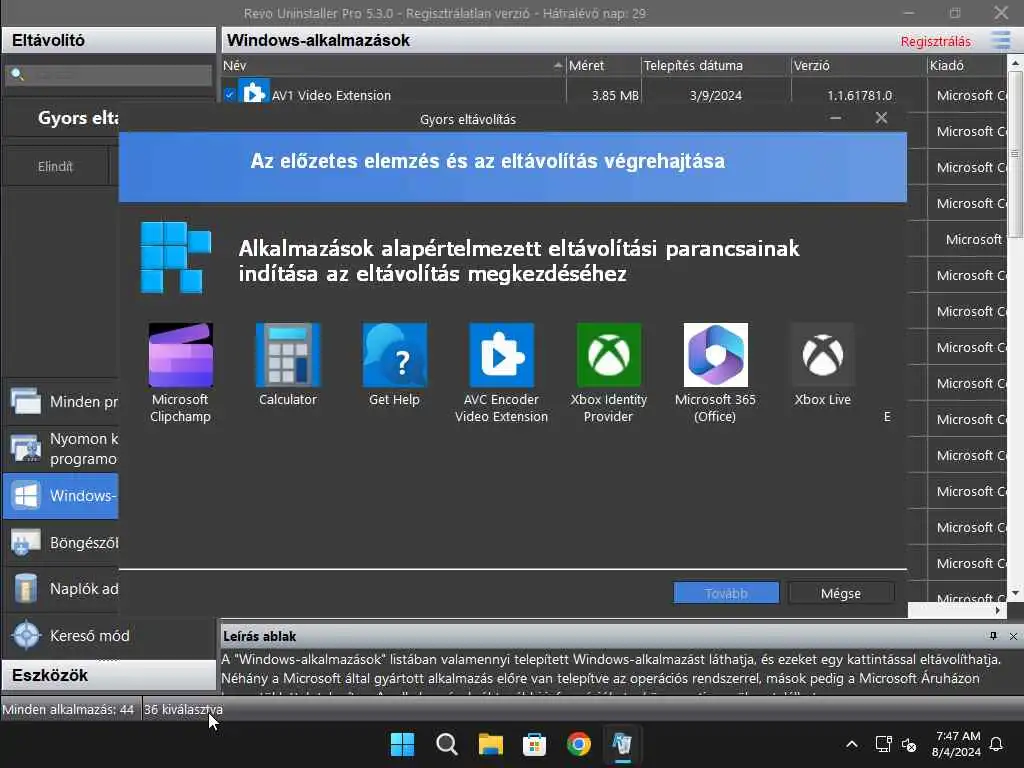Uncheck the AV1 Video Extension checkbox
The image size is (1024, 768).
click(x=230, y=95)
